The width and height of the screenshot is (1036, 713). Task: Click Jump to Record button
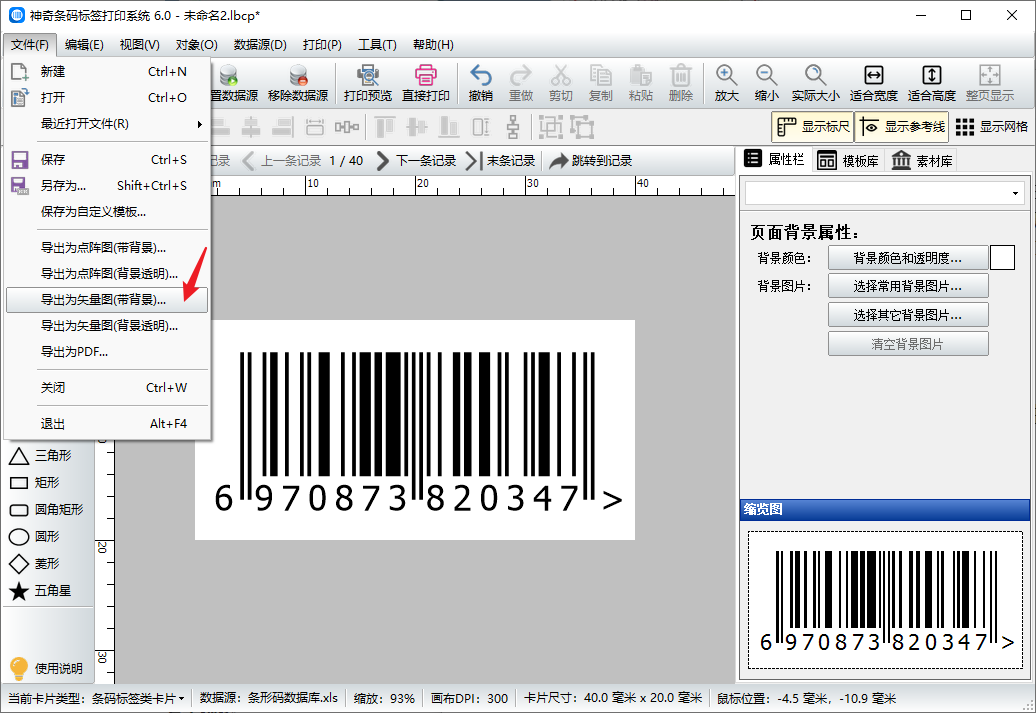(x=591, y=161)
